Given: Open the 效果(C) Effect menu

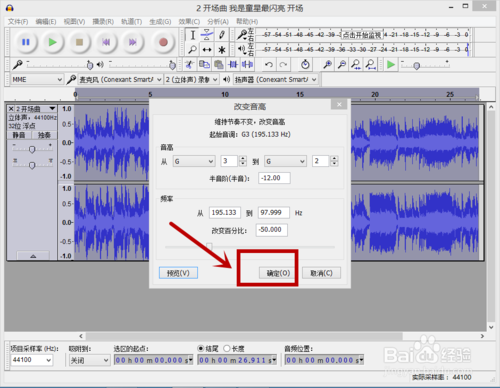Looking at the screenshot, I should [x=189, y=22].
